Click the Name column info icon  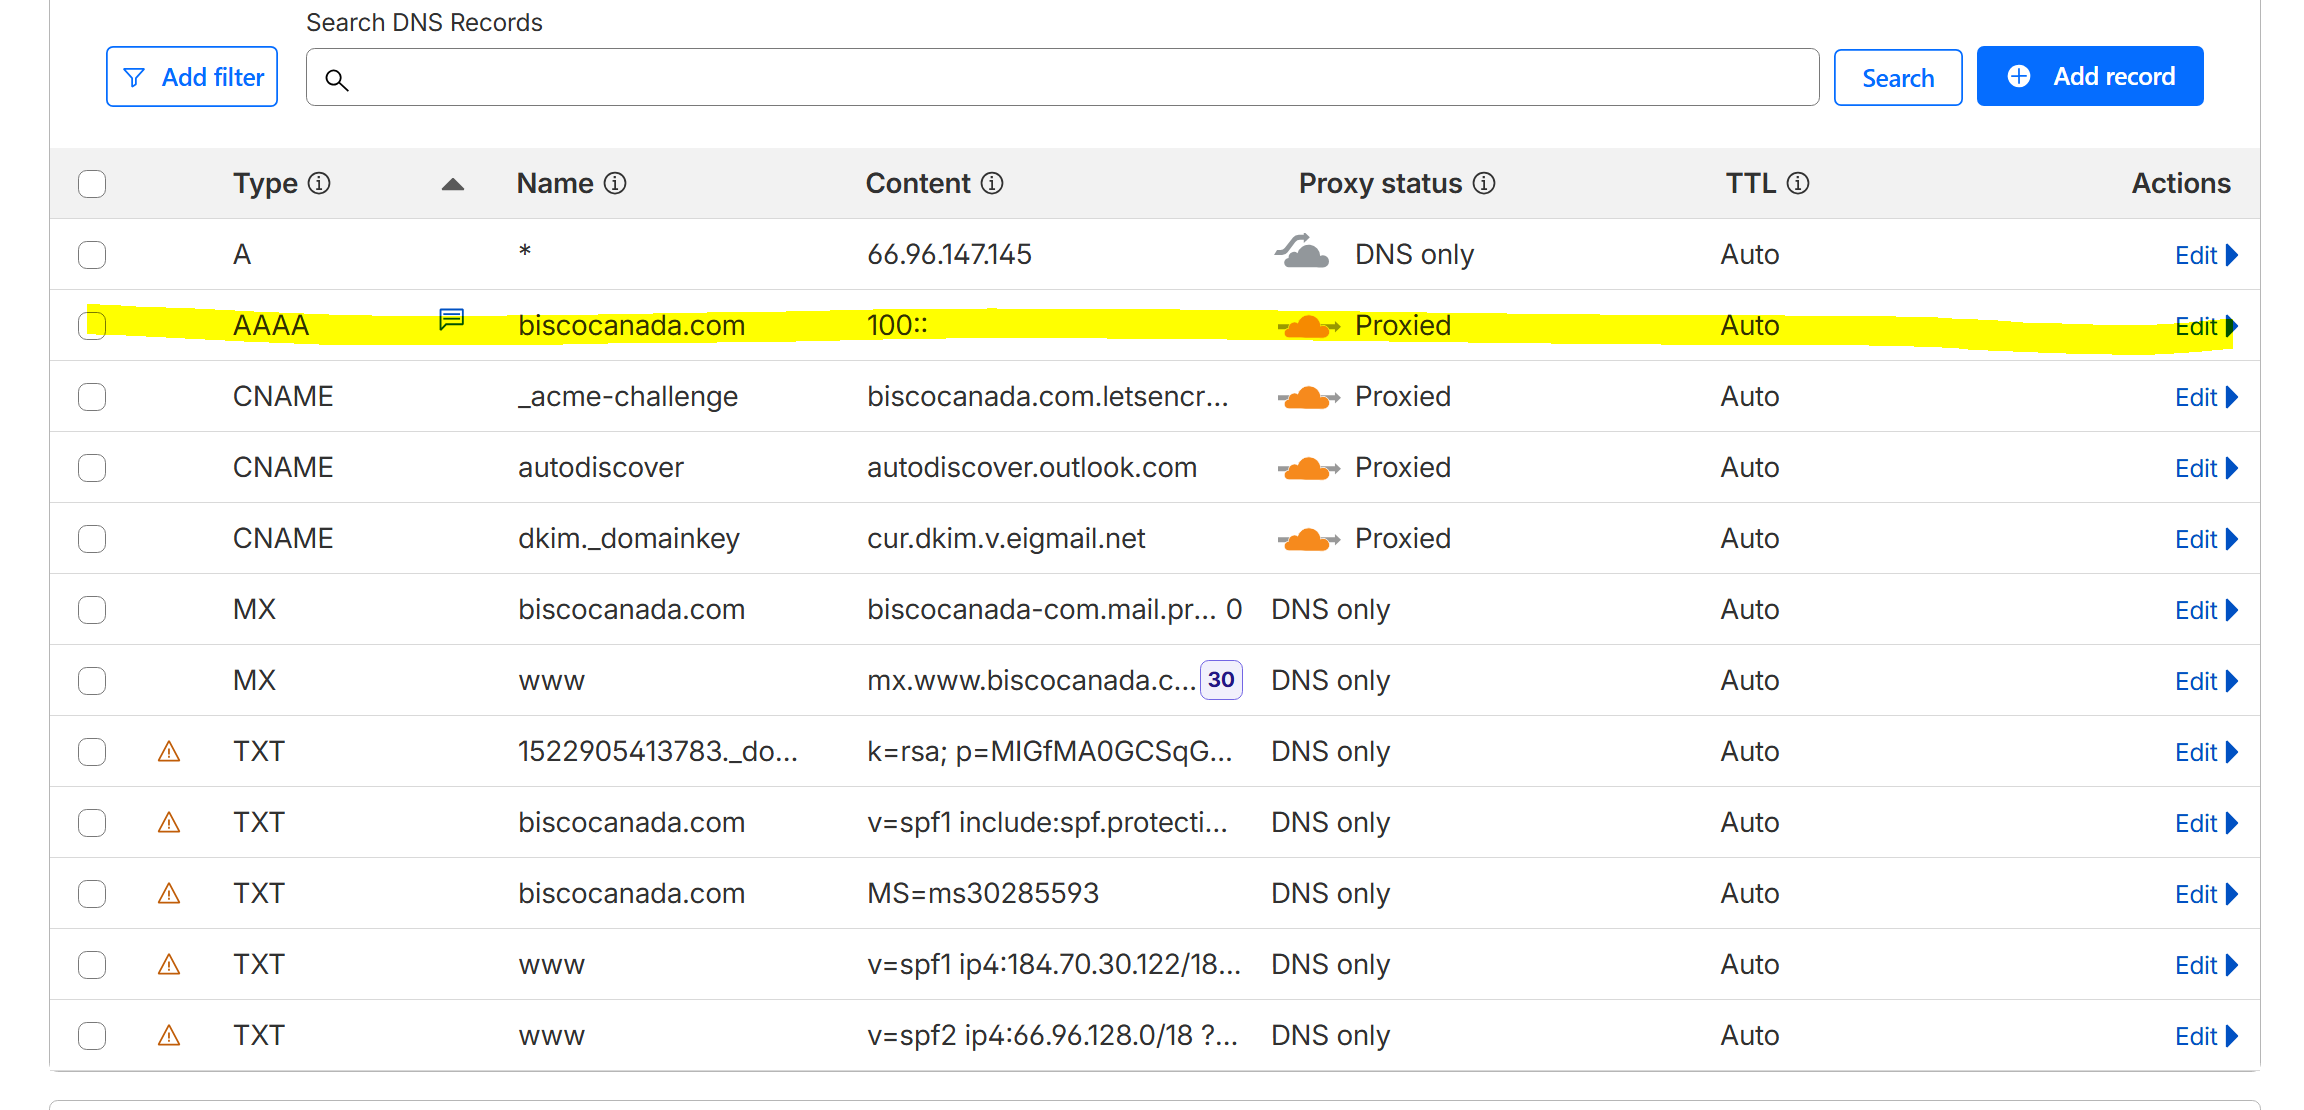tap(616, 183)
